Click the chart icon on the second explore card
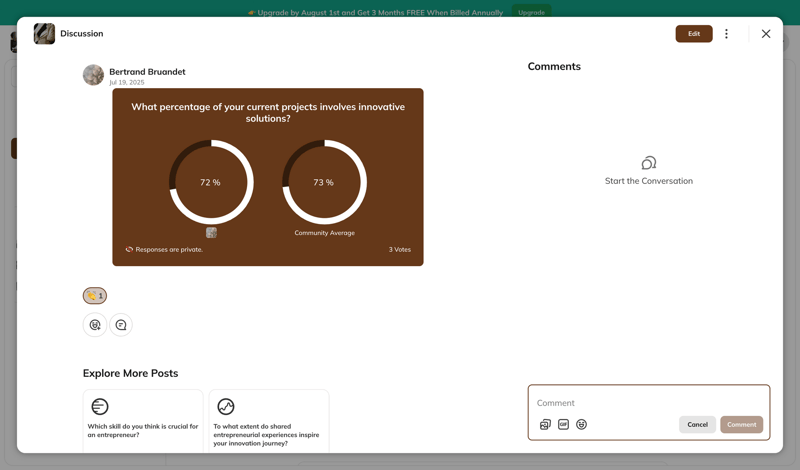 [x=226, y=407]
